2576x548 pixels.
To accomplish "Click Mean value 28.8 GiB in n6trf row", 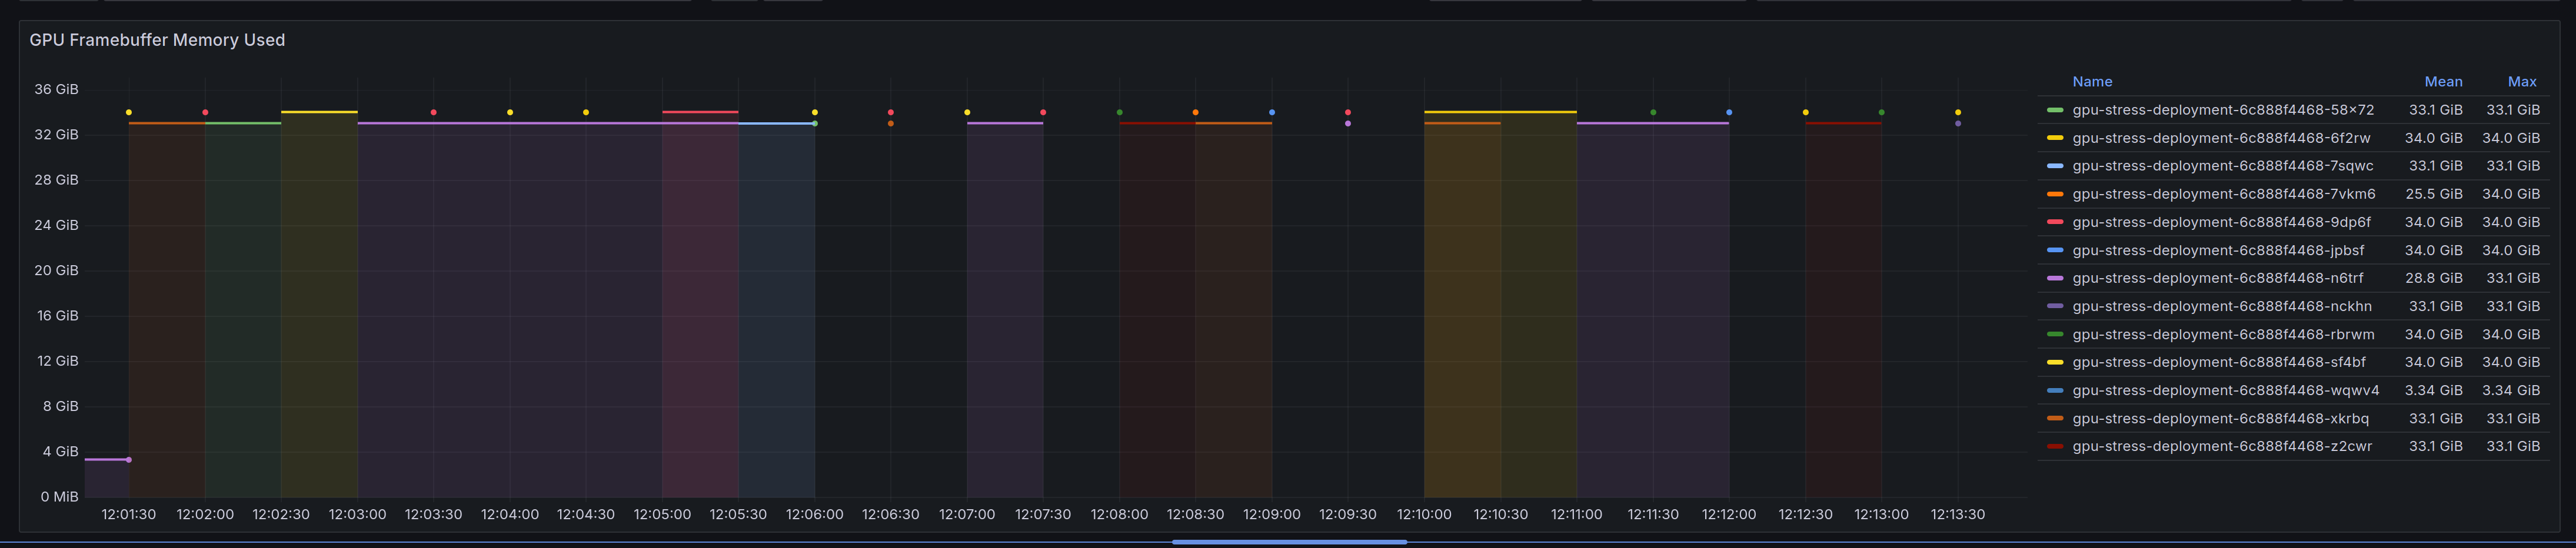I will coord(2433,278).
